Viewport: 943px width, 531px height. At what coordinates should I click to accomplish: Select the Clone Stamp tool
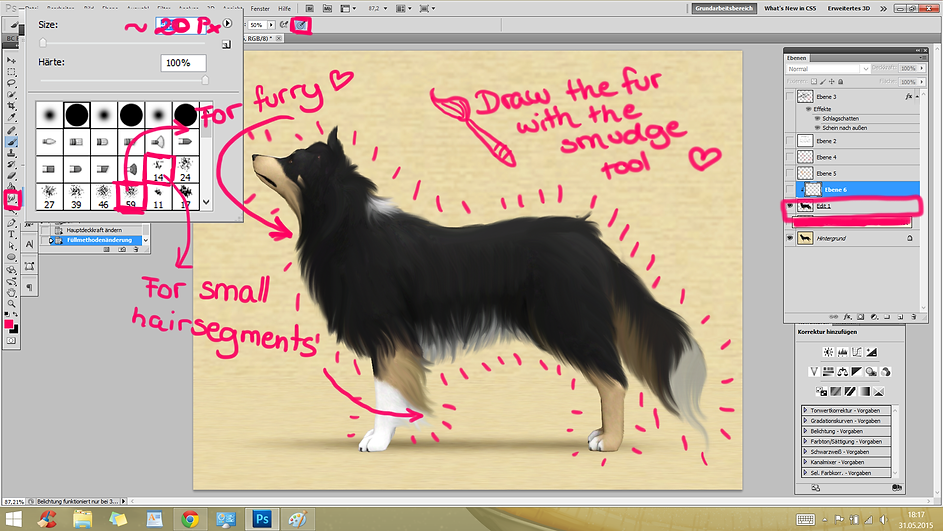11,153
